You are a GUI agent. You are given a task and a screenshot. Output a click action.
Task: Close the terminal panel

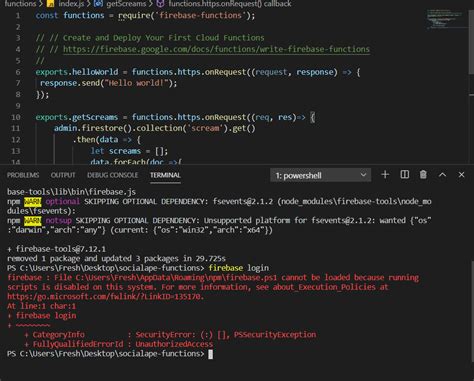pyautogui.click(x=461, y=175)
